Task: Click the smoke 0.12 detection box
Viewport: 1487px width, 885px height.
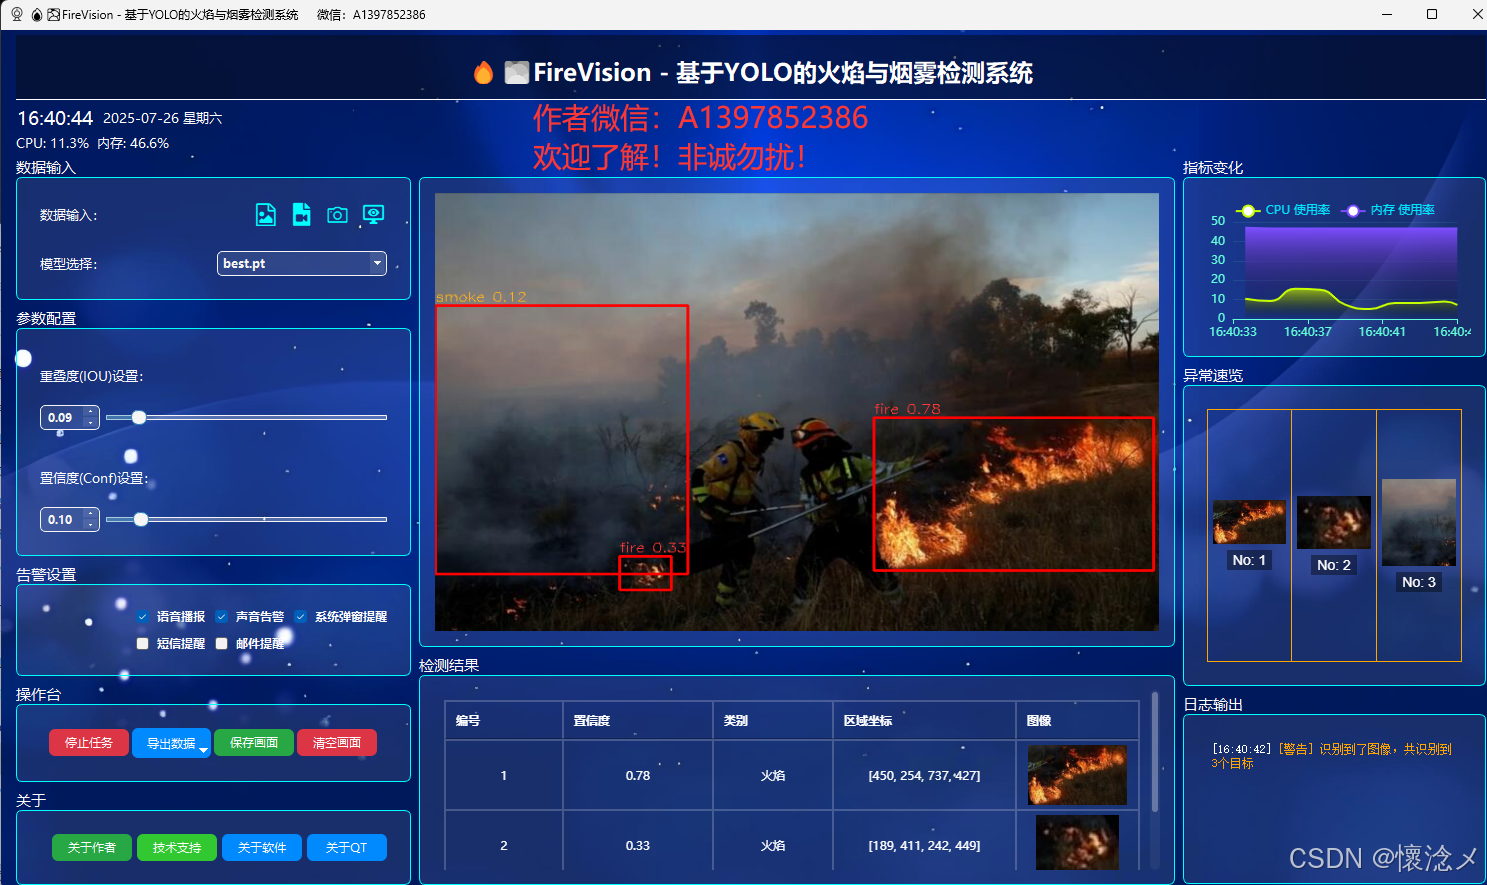Action: (x=562, y=440)
